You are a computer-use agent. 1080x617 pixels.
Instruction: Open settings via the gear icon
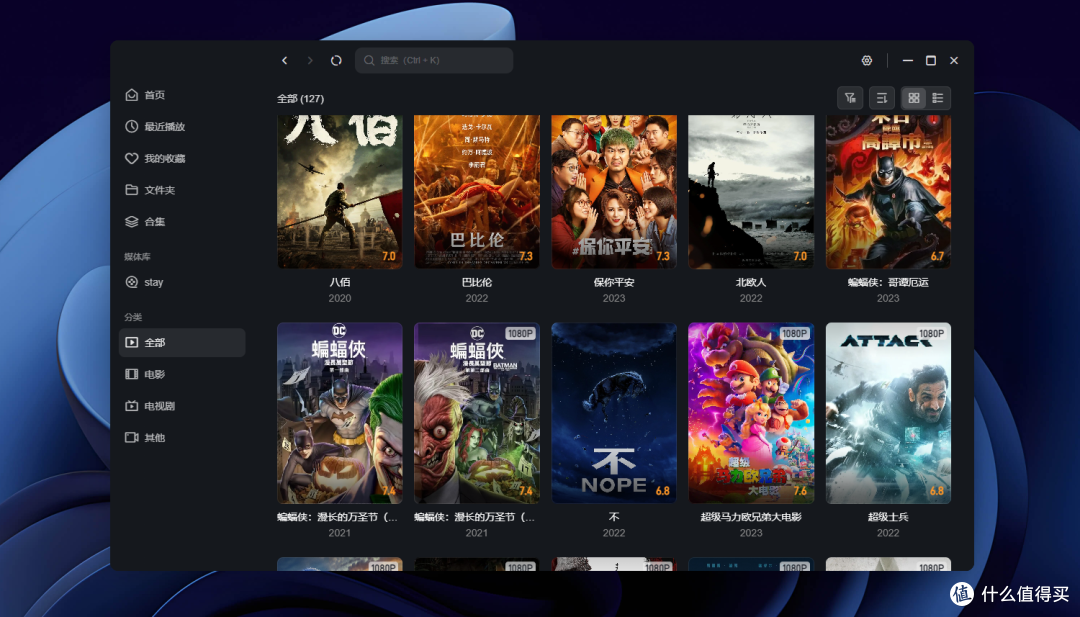(x=866, y=61)
